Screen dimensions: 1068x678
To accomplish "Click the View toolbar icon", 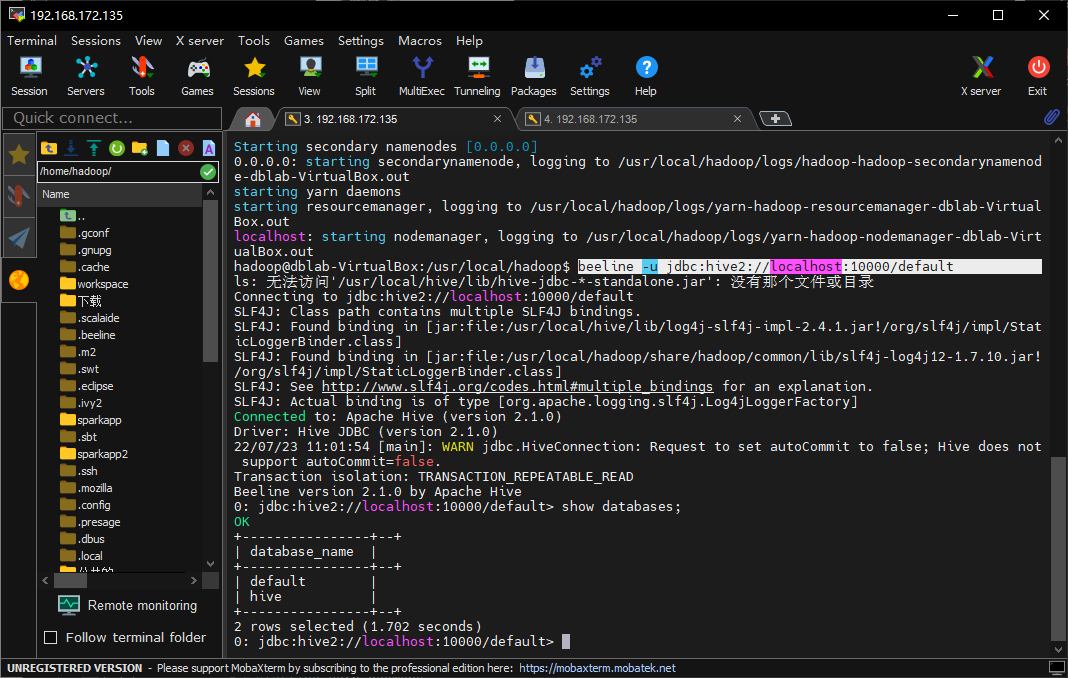I will coord(310,76).
